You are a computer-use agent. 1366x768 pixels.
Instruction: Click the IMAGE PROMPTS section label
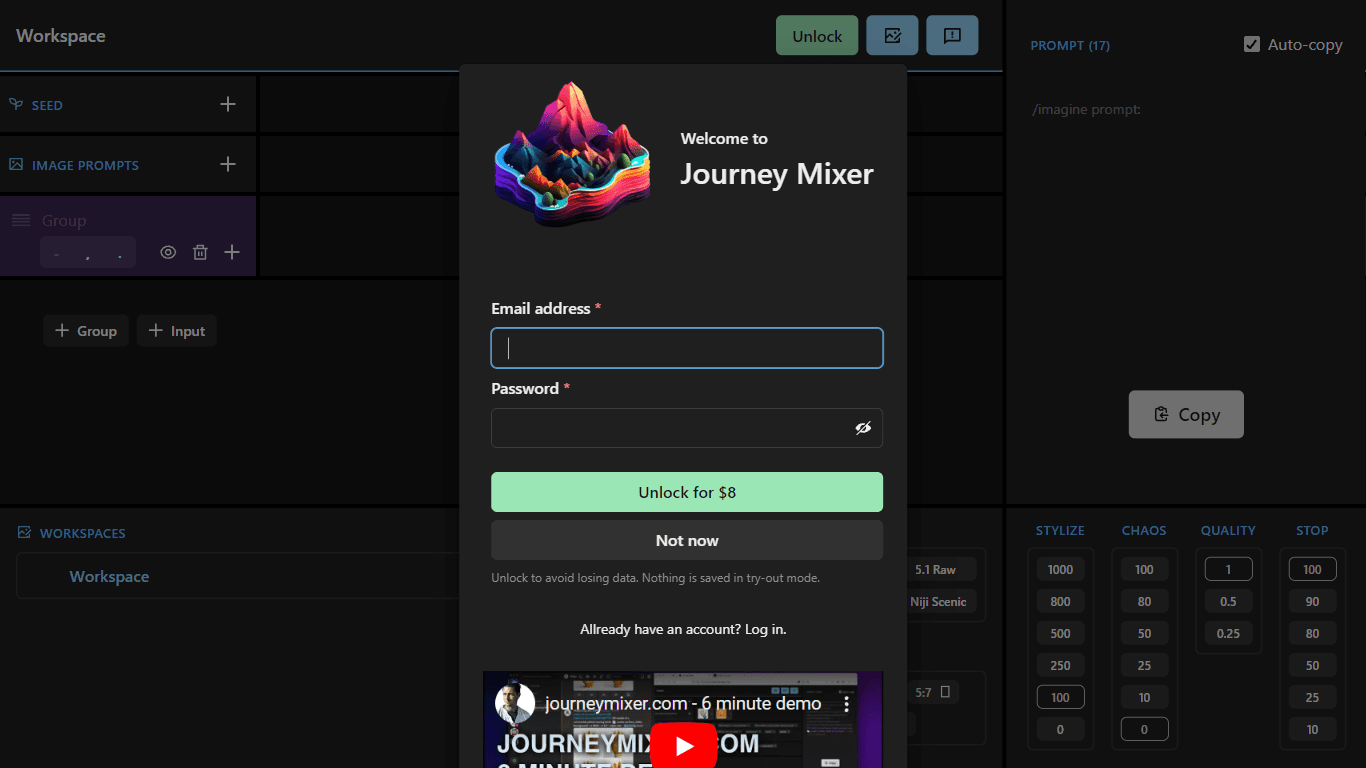[x=85, y=165]
